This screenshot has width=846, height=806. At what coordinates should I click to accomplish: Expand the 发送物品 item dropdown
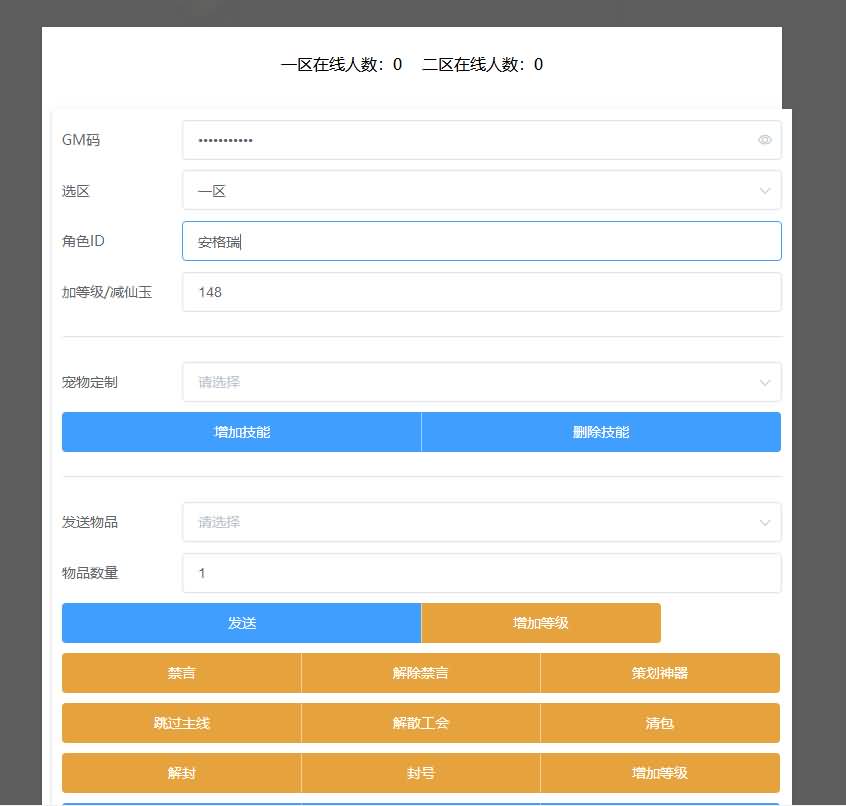point(480,521)
